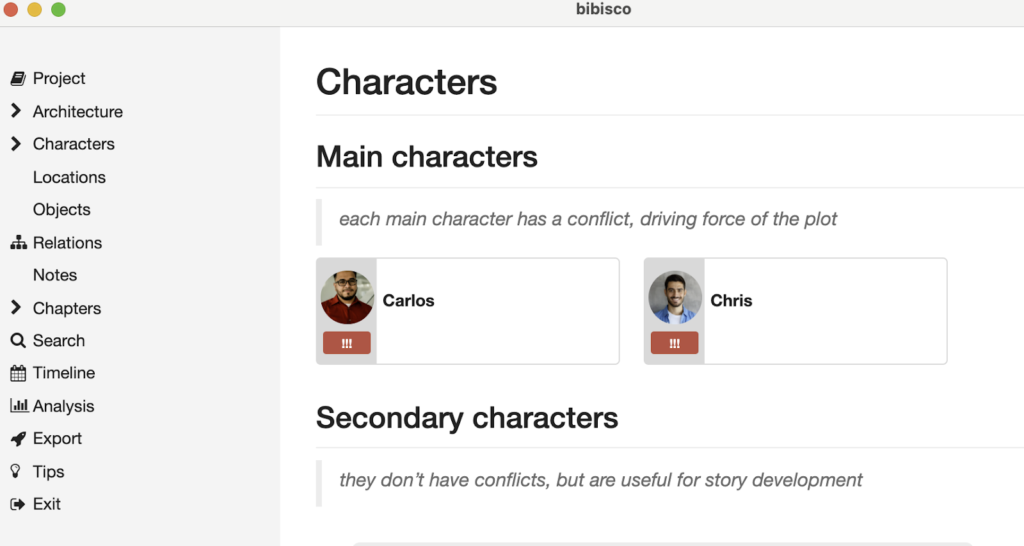The height and width of the screenshot is (546, 1024).
Task: Open the Notes section
Action: (55, 275)
